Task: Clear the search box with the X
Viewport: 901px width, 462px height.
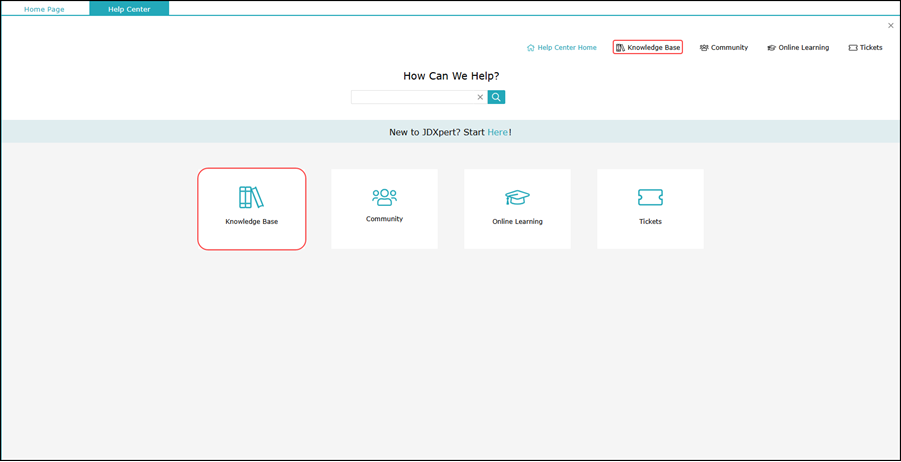Action: [480, 97]
